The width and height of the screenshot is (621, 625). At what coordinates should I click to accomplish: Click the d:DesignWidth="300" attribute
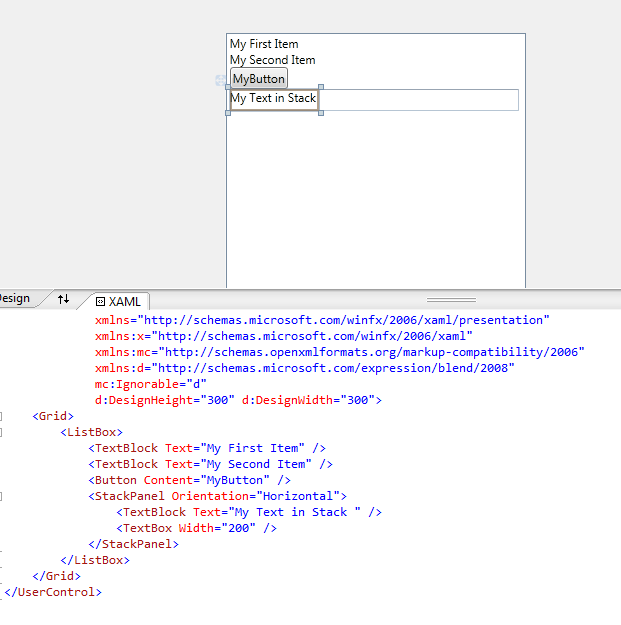(309, 400)
